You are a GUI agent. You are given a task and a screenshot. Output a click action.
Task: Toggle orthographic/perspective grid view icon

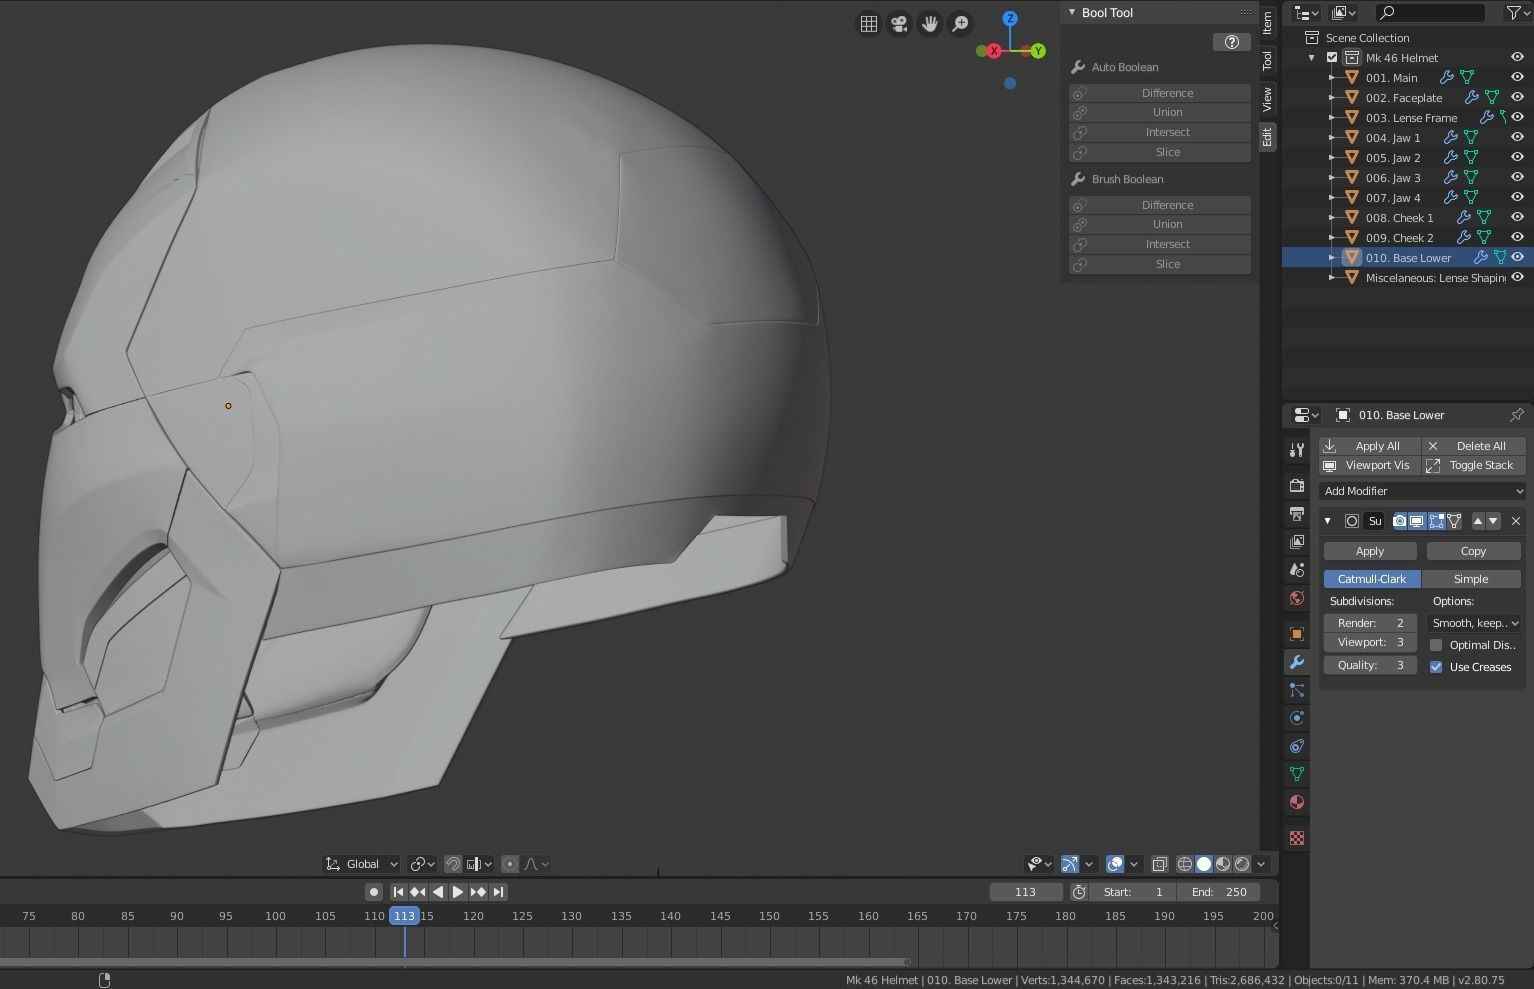[x=869, y=24]
